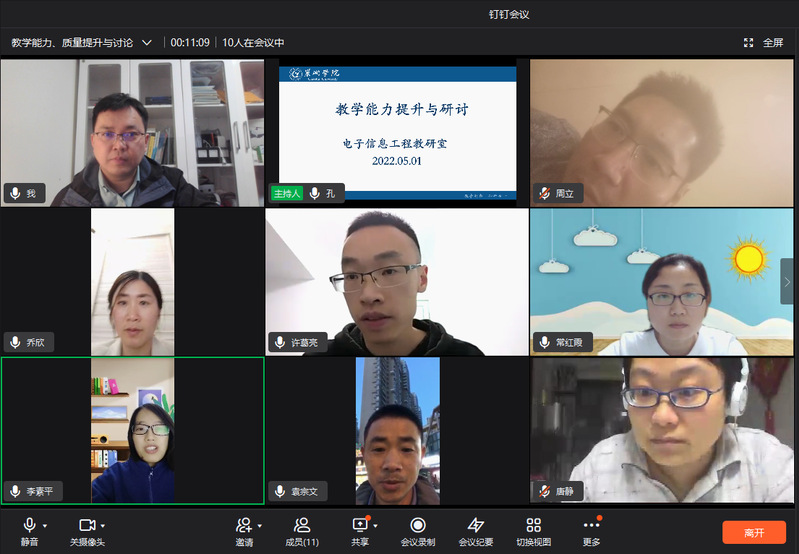
Task: Click the right-edge next page arrow
Action: click(787, 281)
